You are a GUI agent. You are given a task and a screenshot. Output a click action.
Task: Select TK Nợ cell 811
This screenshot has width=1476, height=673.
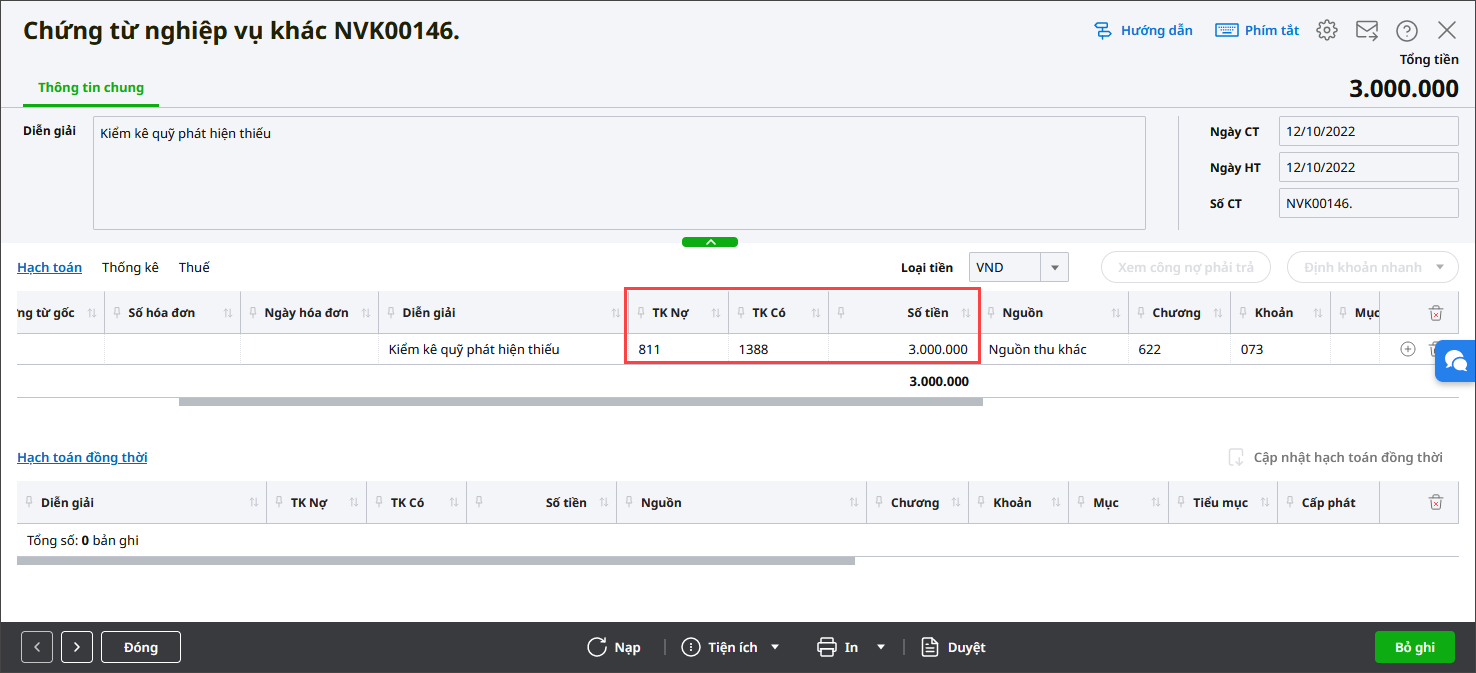(679, 349)
